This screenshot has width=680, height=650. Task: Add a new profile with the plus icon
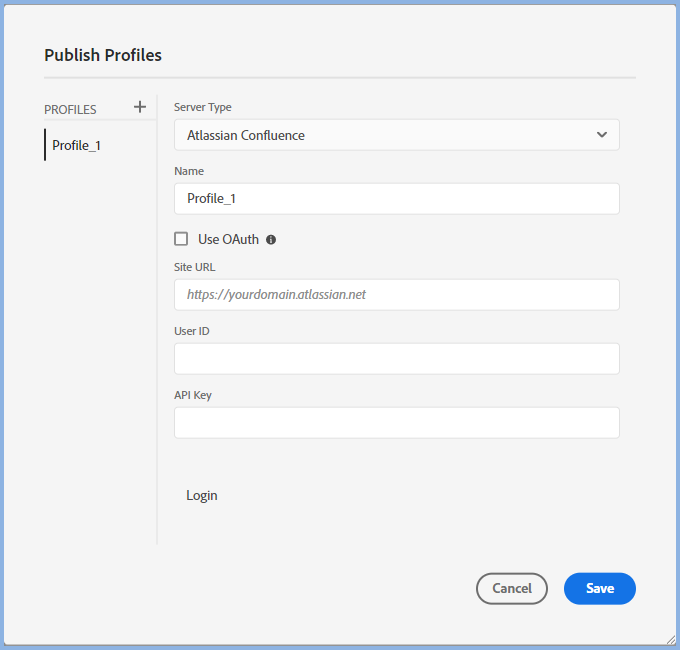[x=140, y=107]
